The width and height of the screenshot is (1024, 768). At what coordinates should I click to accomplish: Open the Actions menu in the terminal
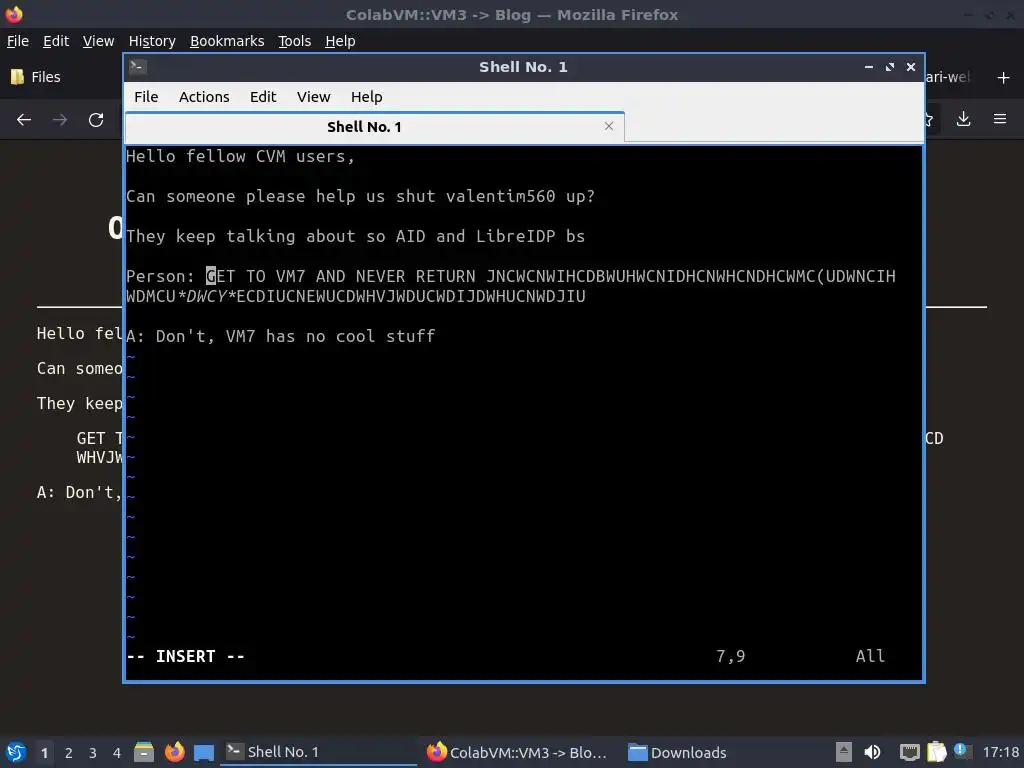click(x=204, y=97)
